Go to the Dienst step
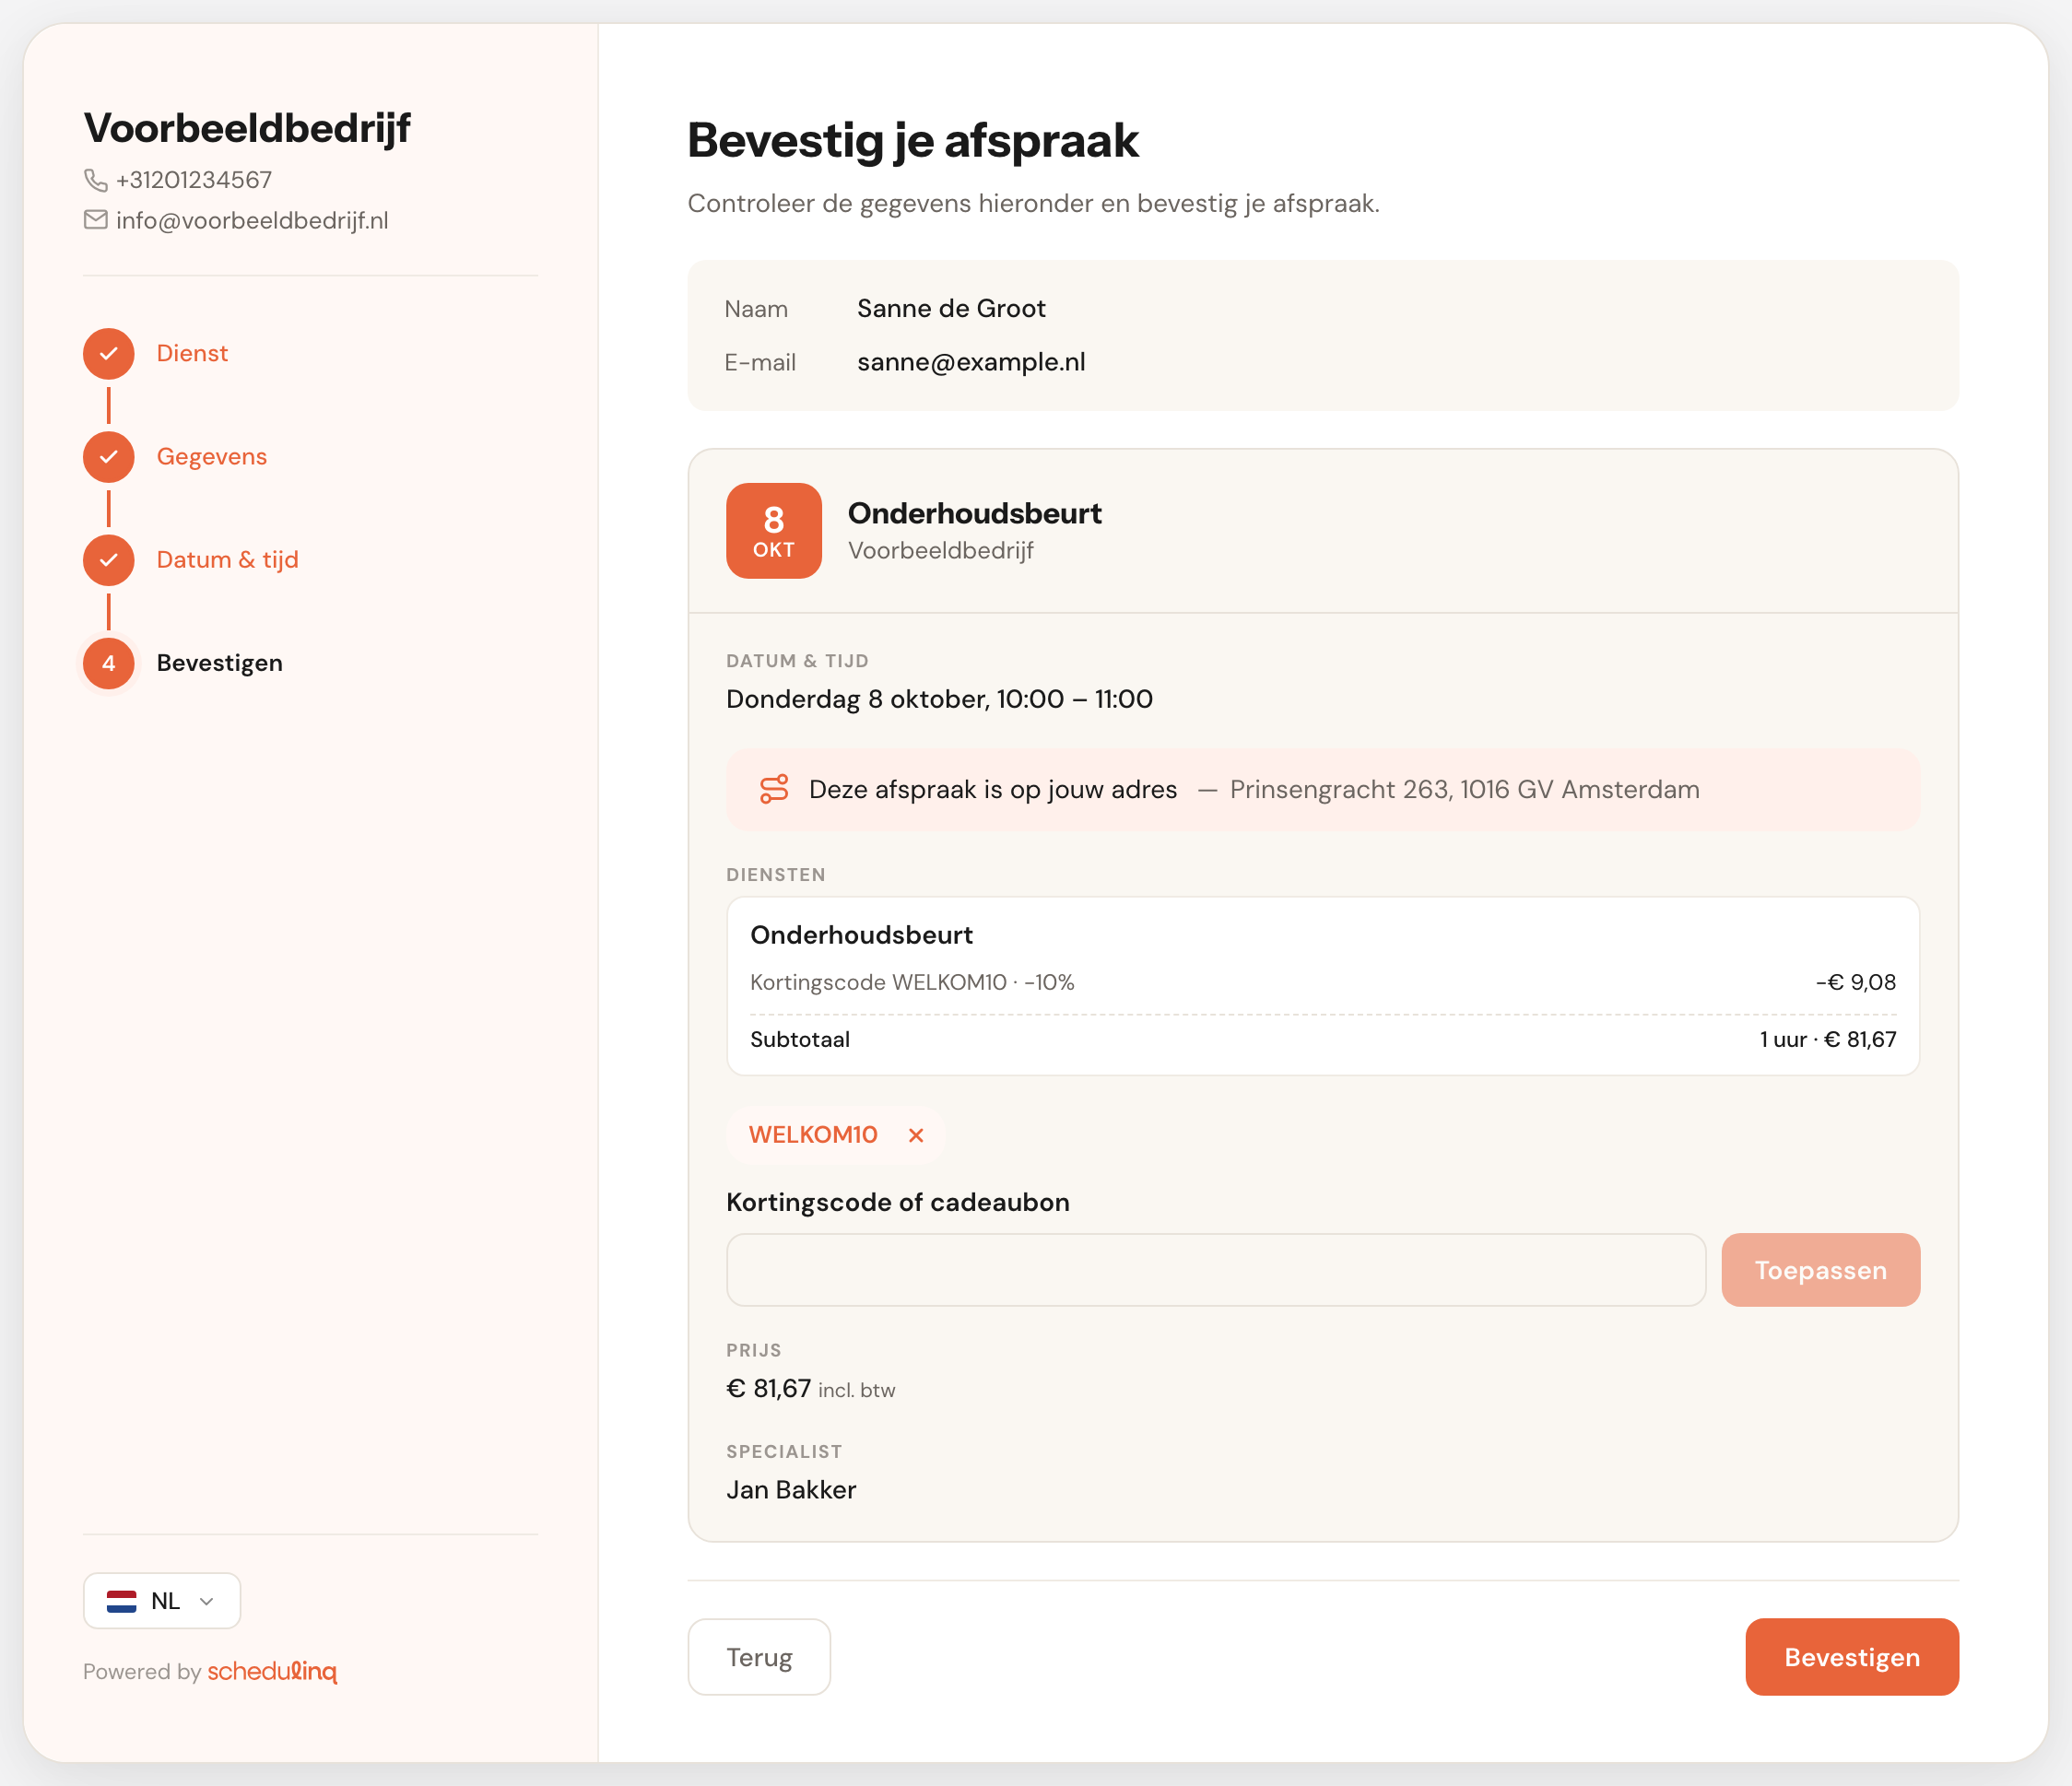This screenshot has height=1786, width=2072. 192,353
